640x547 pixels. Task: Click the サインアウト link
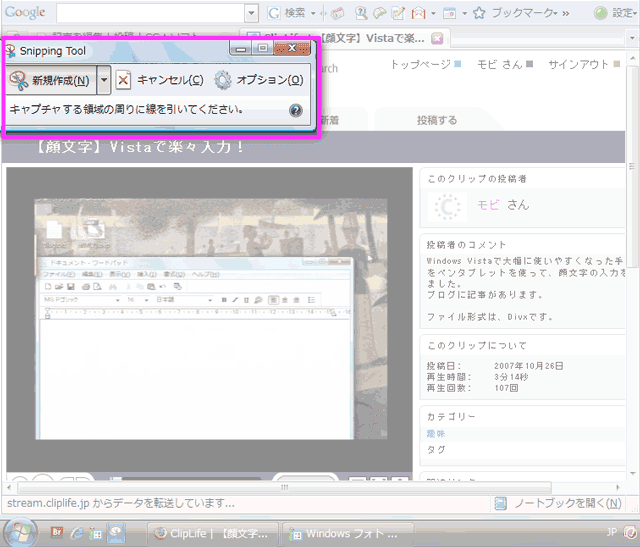[x=579, y=64]
